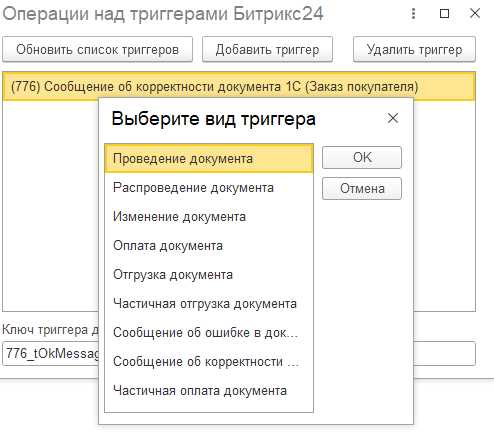494x434 pixels.
Task: Click Добавить триггер button
Action: coord(267,49)
